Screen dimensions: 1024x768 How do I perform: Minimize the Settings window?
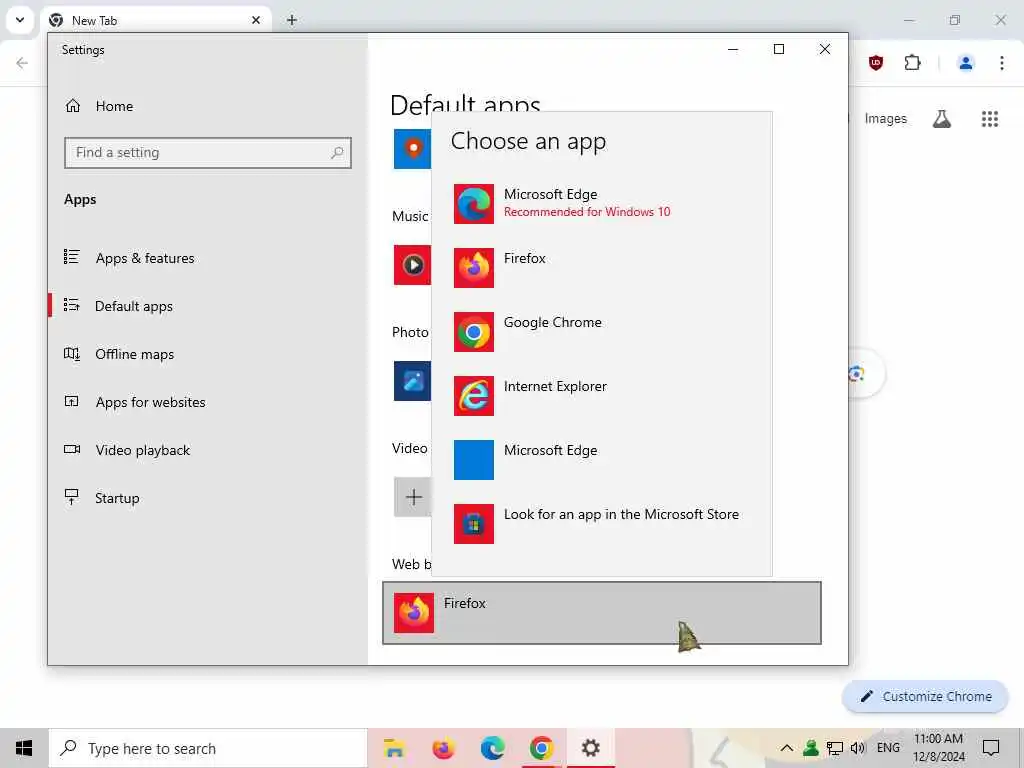[x=733, y=49]
